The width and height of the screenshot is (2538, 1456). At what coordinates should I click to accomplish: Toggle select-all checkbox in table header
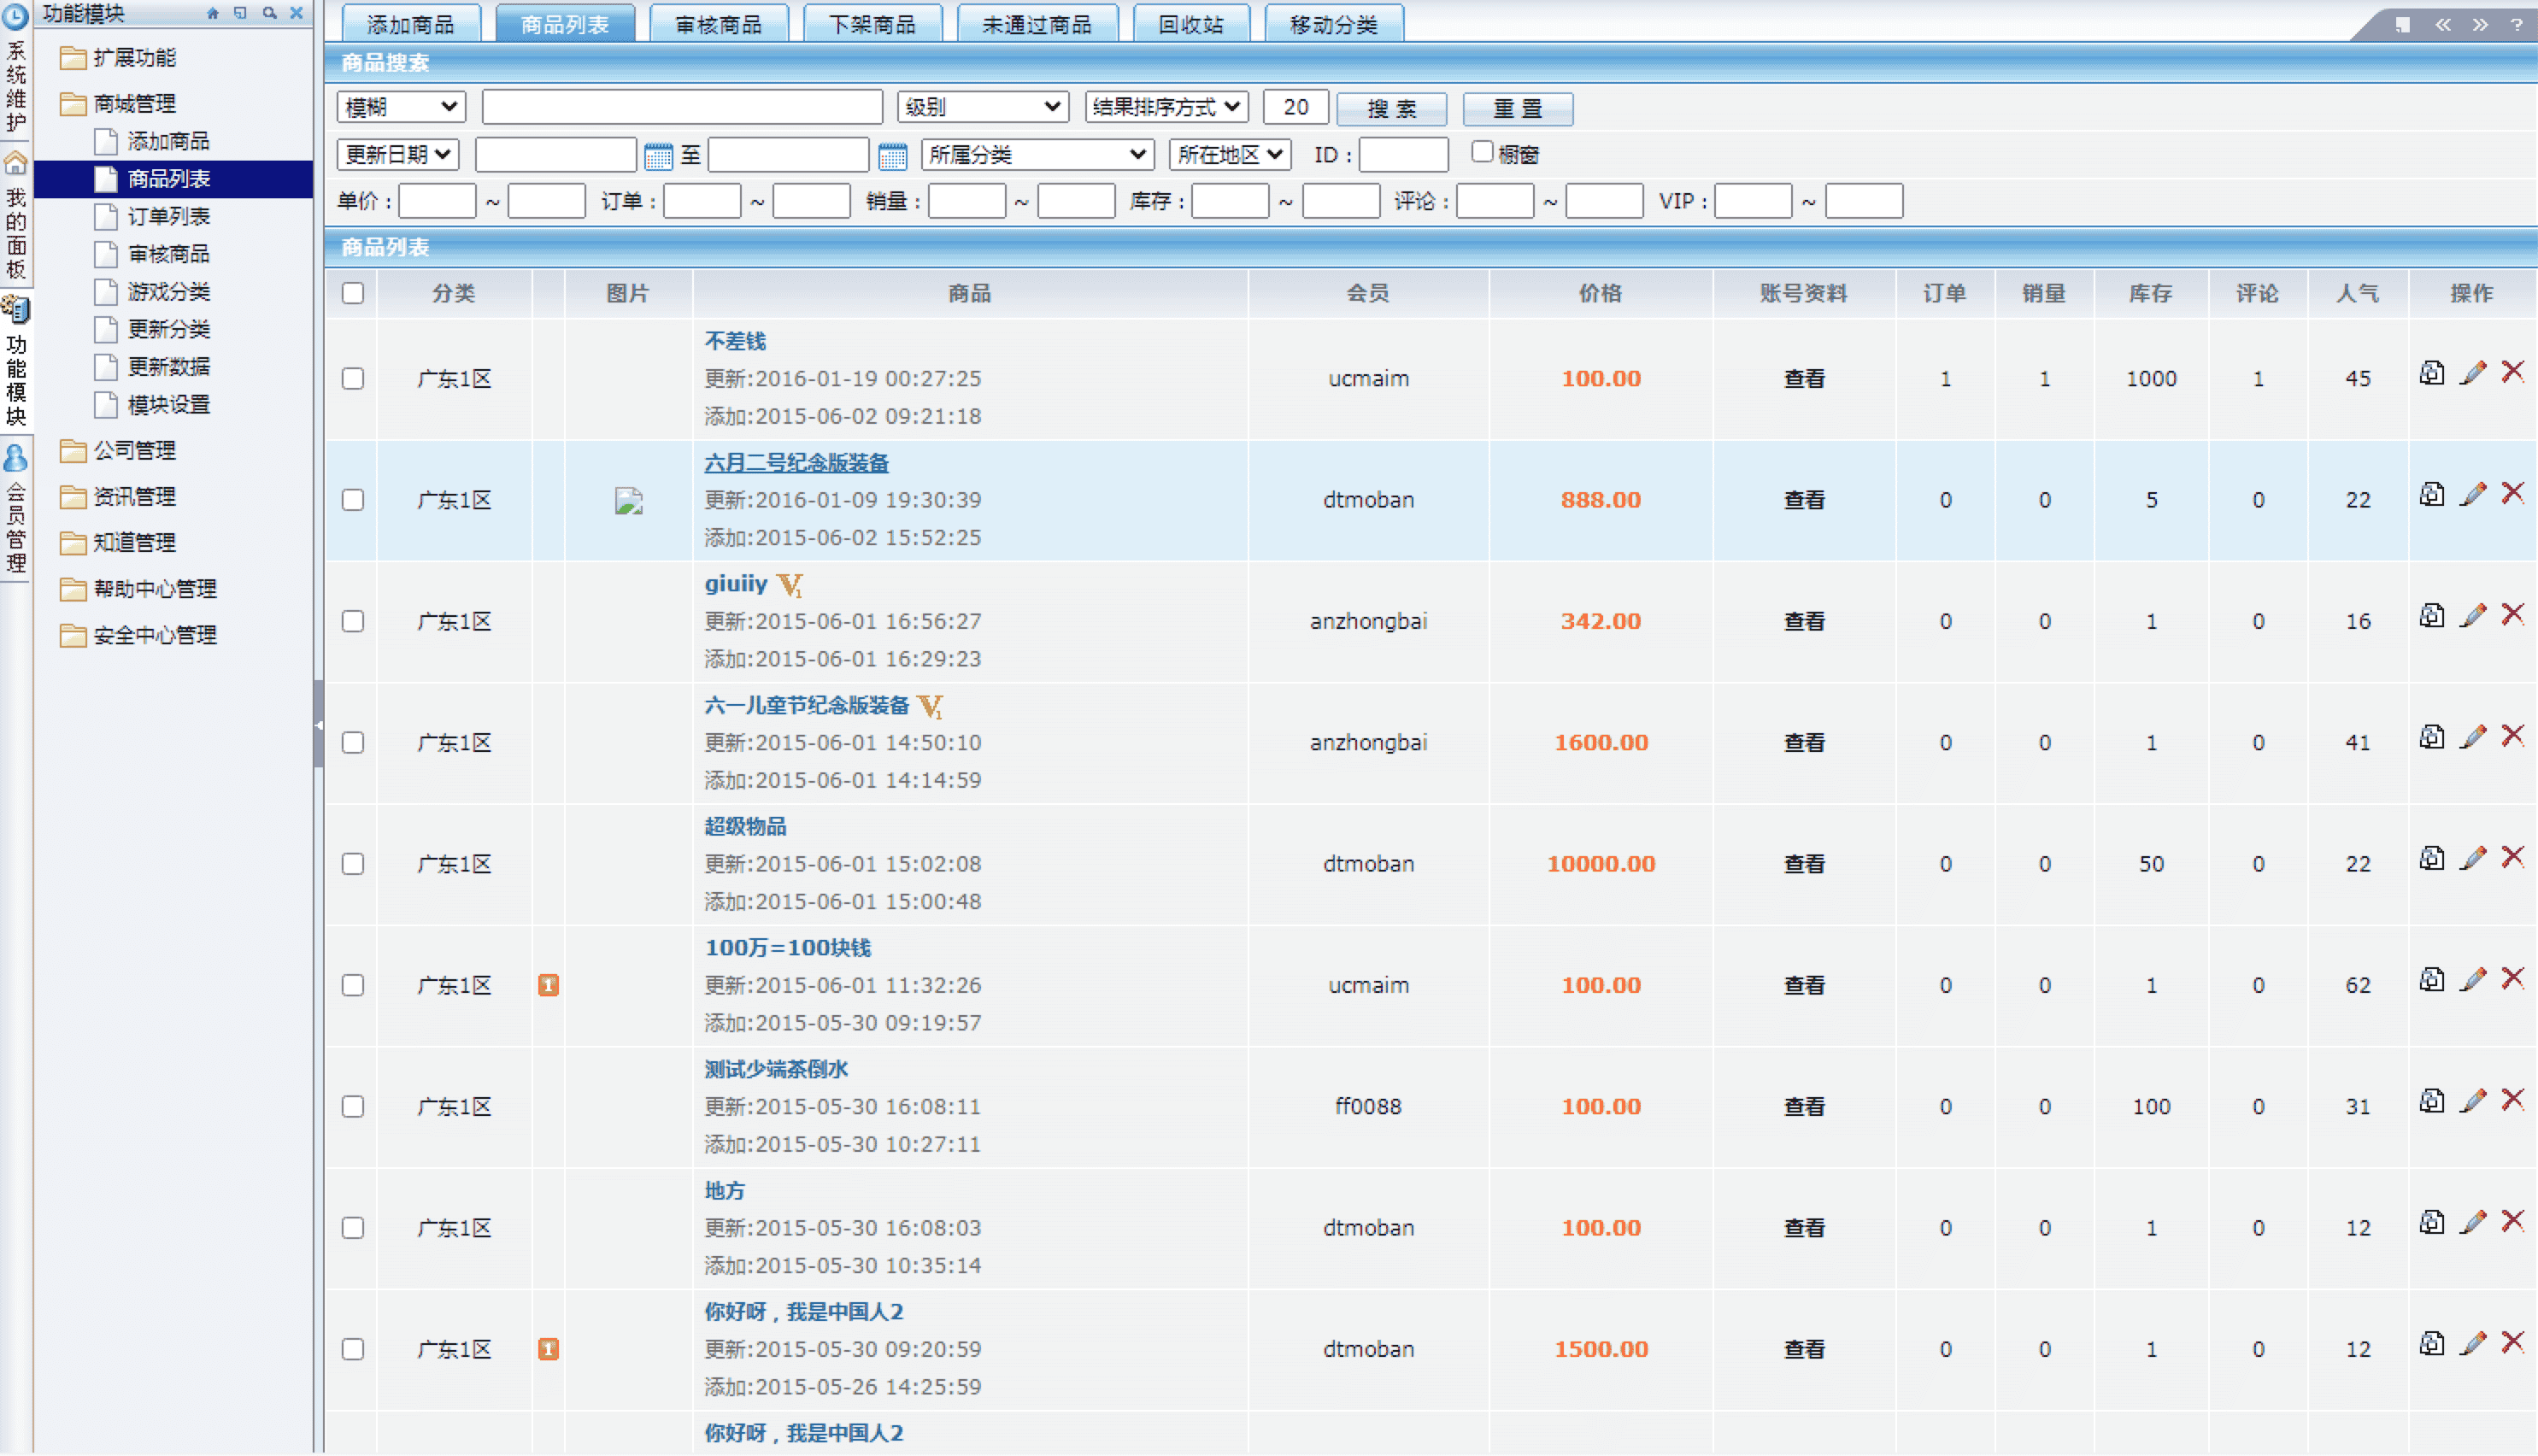click(353, 293)
